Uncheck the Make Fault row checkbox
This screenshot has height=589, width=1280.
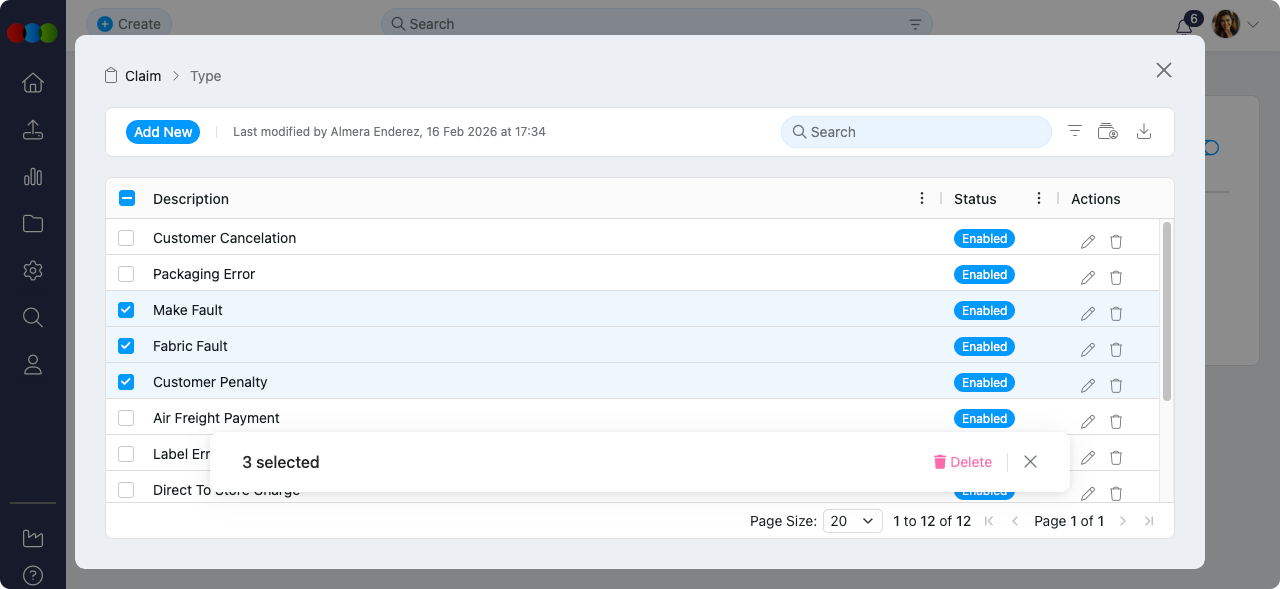[x=126, y=309]
